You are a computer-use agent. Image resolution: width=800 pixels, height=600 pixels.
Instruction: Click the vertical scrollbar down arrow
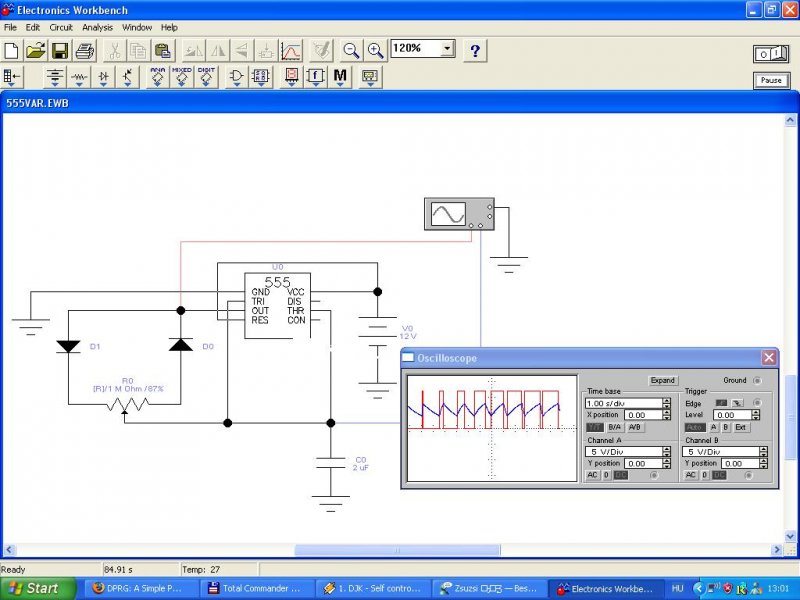[x=790, y=536]
